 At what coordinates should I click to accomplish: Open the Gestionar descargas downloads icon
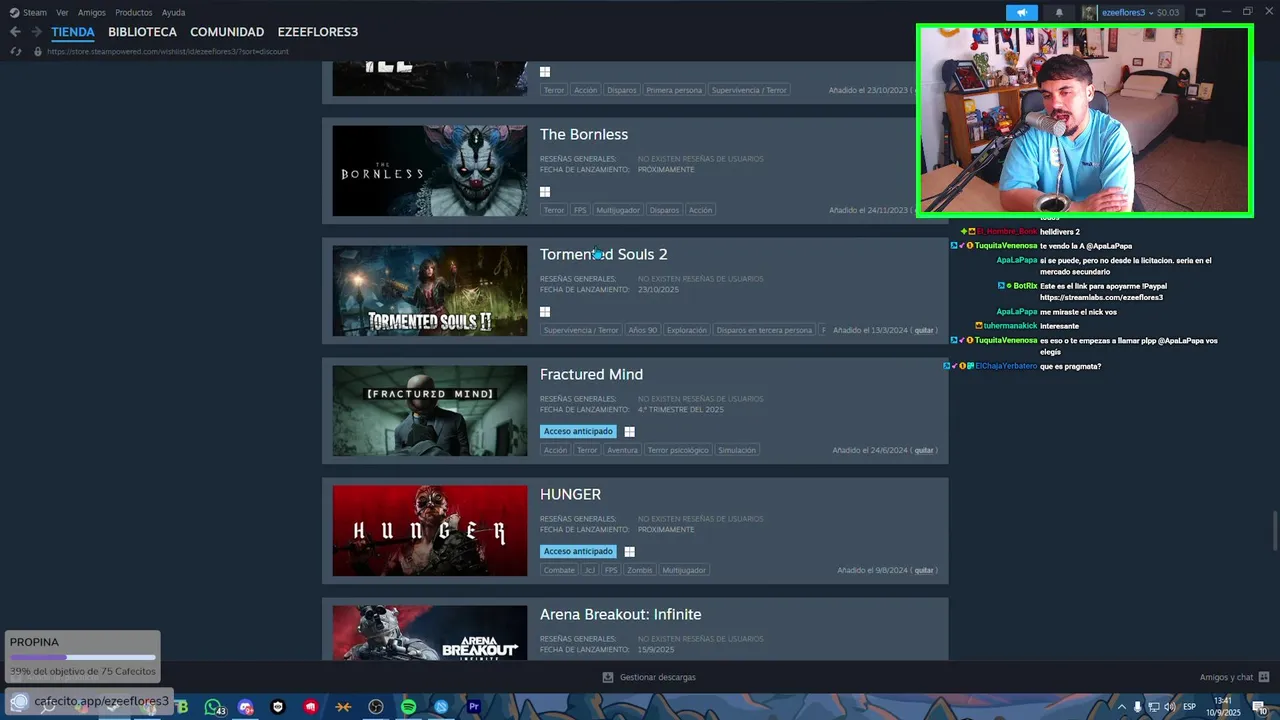(x=608, y=677)
